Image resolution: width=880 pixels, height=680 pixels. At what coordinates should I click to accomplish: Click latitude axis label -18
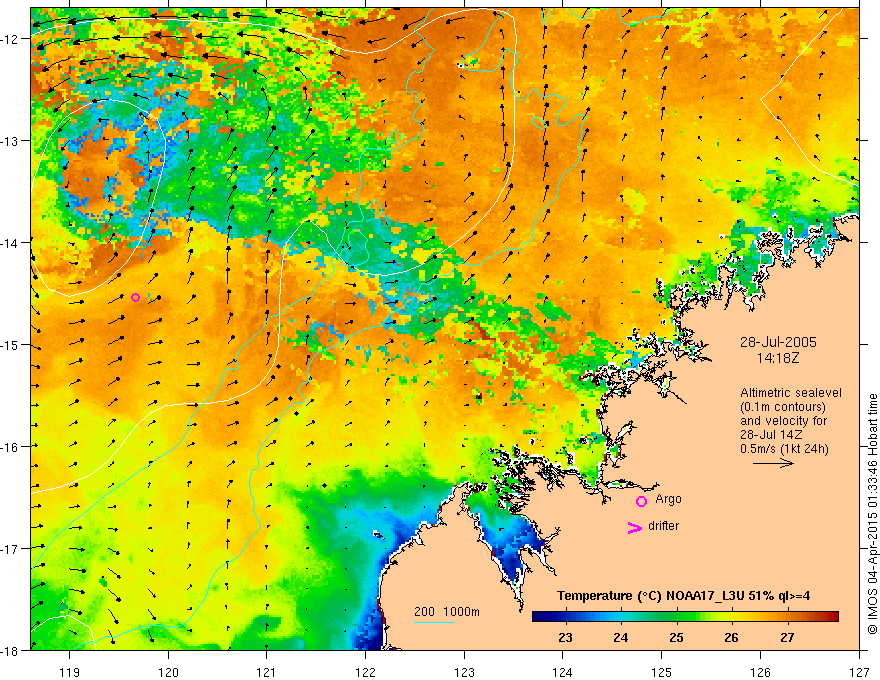pos(11,651)
